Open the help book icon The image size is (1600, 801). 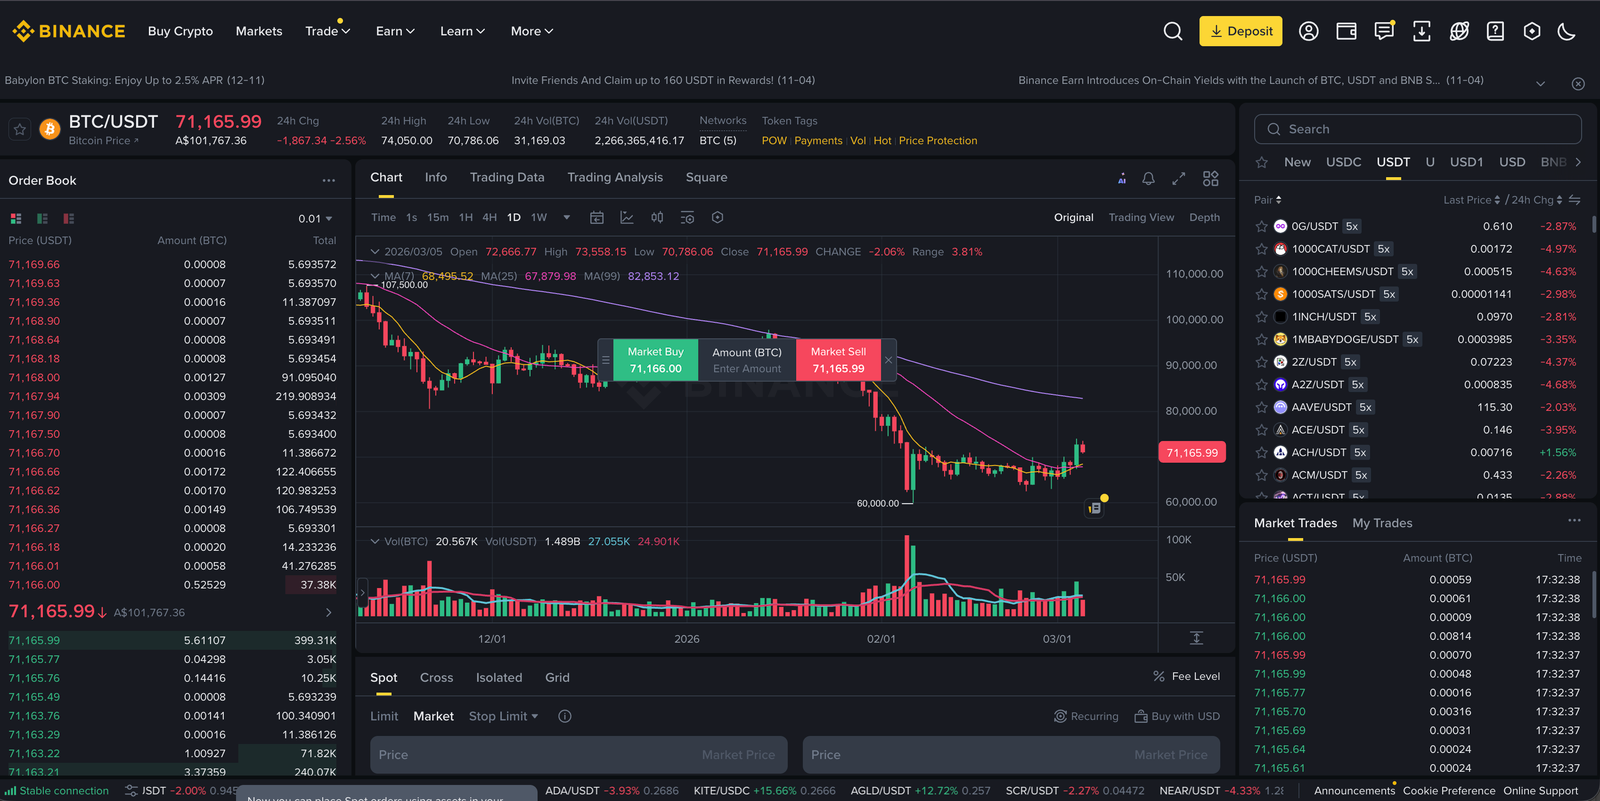tap(1495, 31)
